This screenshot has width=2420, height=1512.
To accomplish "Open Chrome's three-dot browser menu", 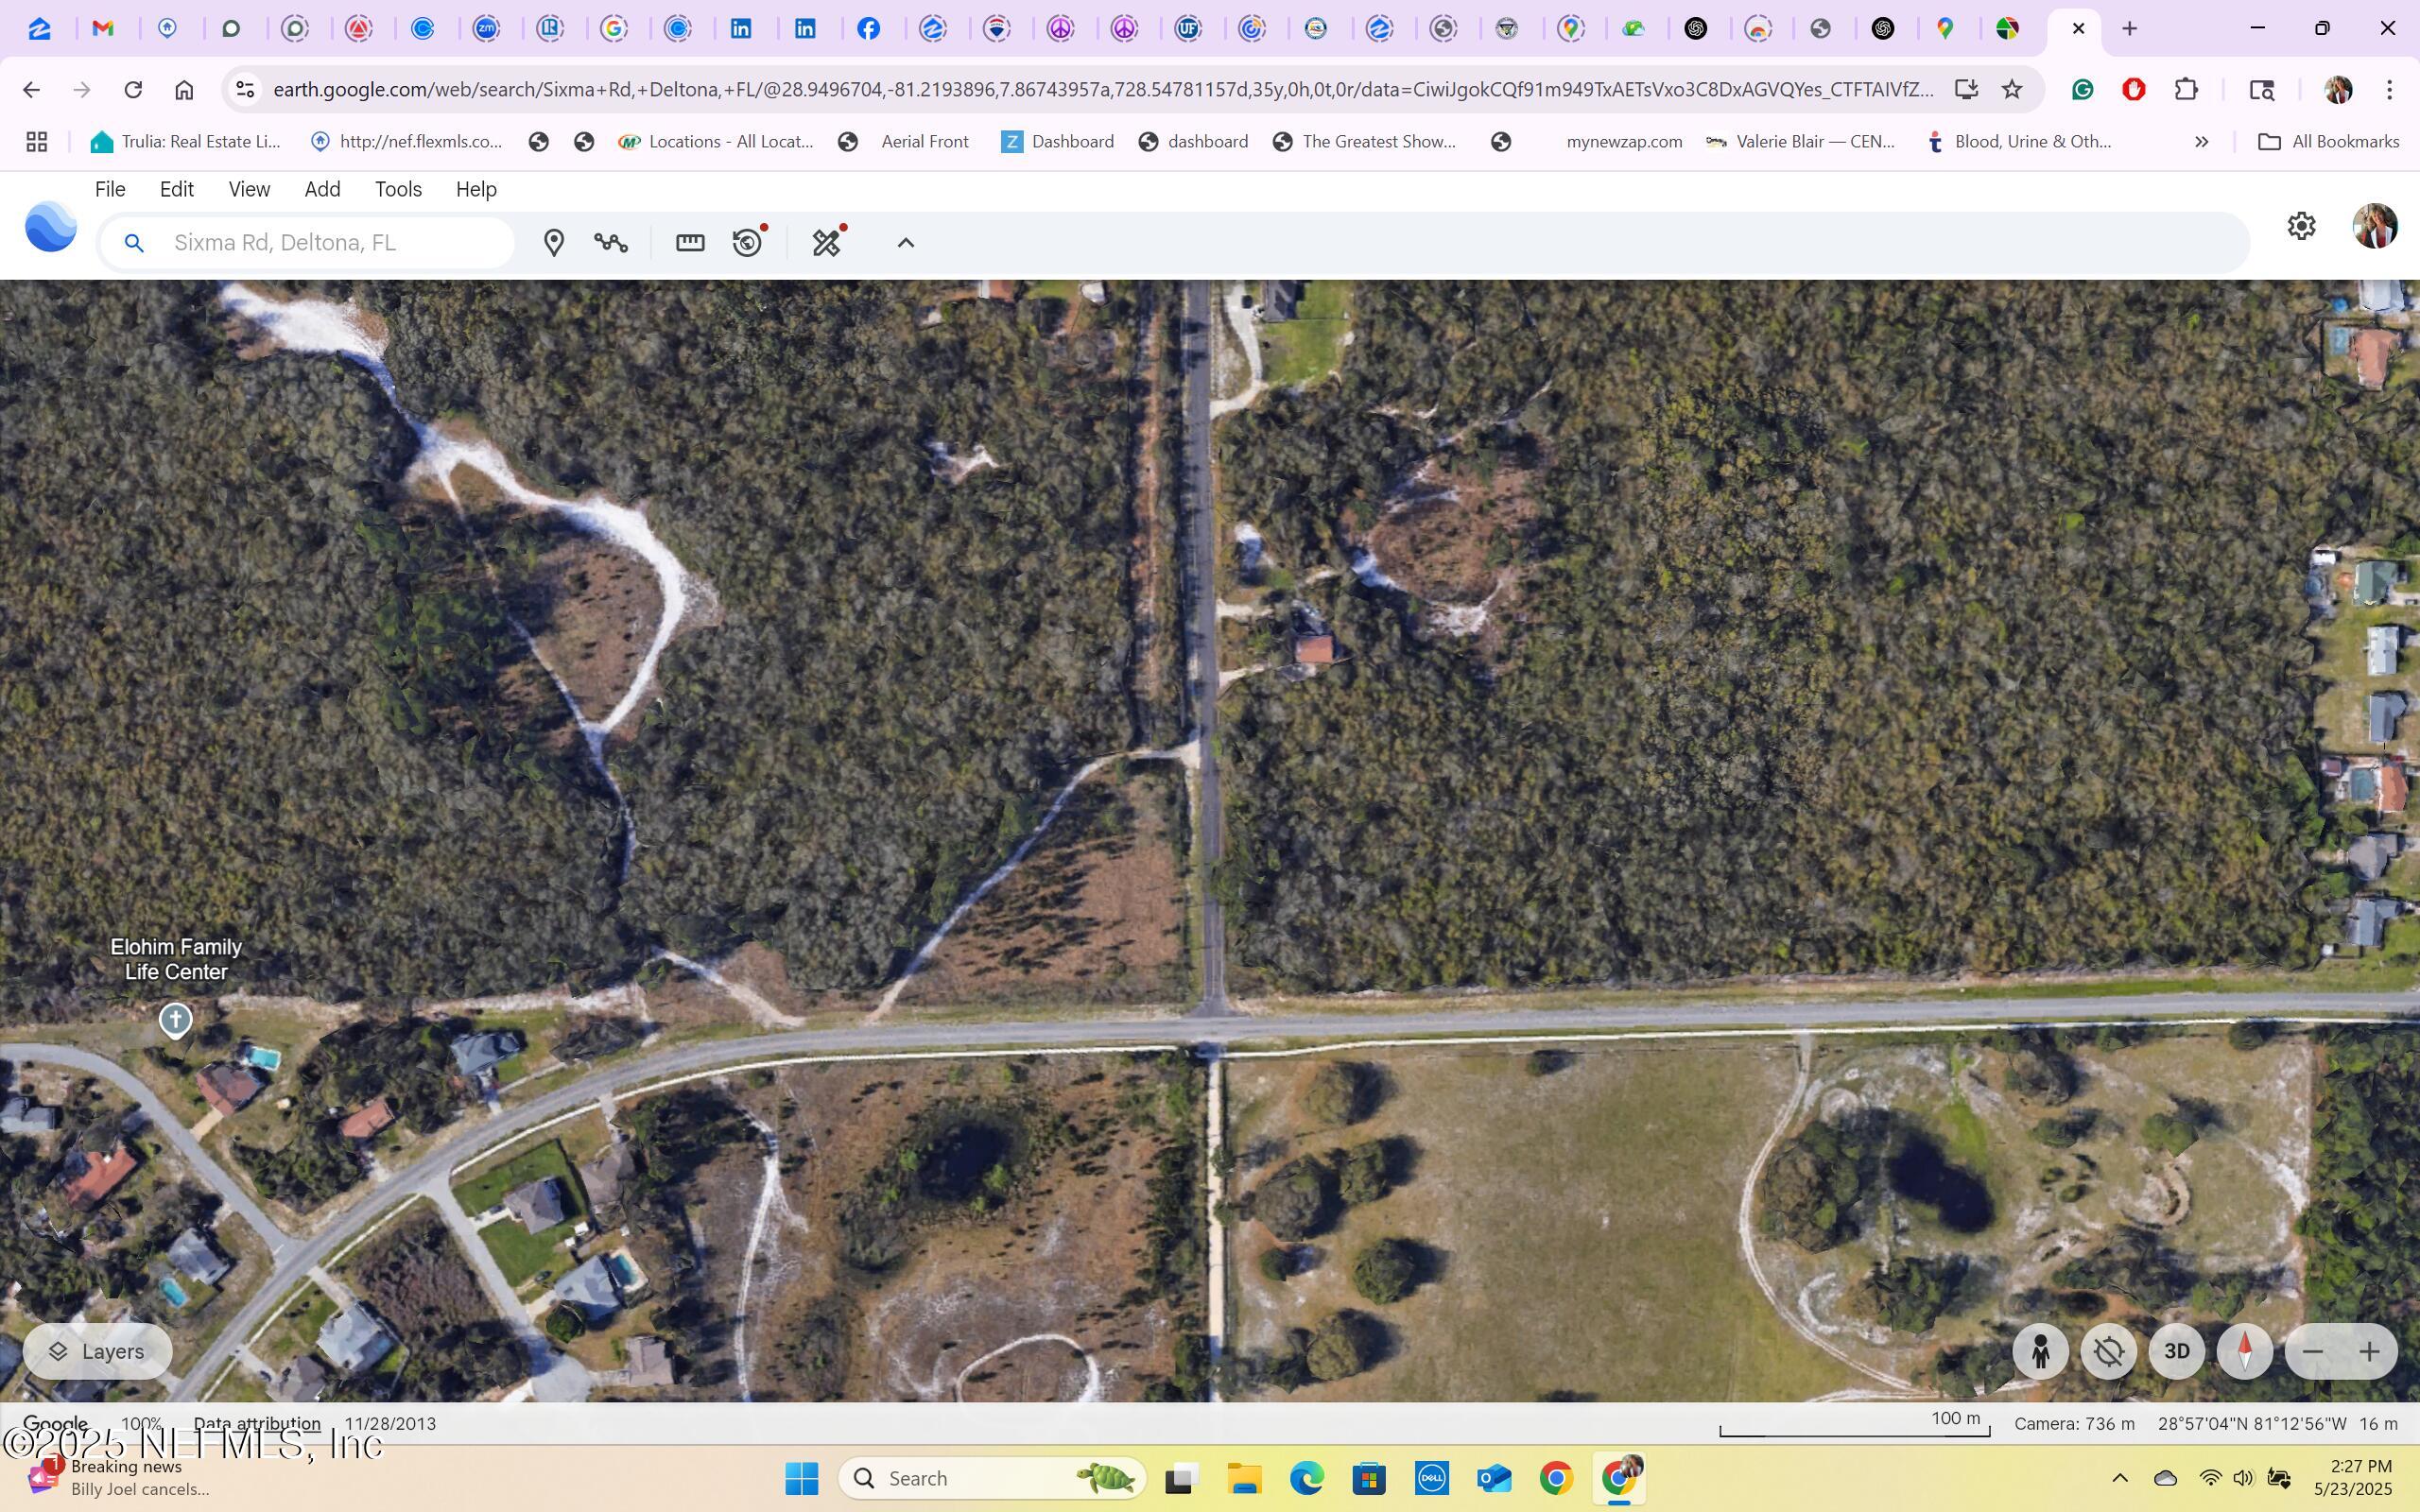I will [2390, 89].
